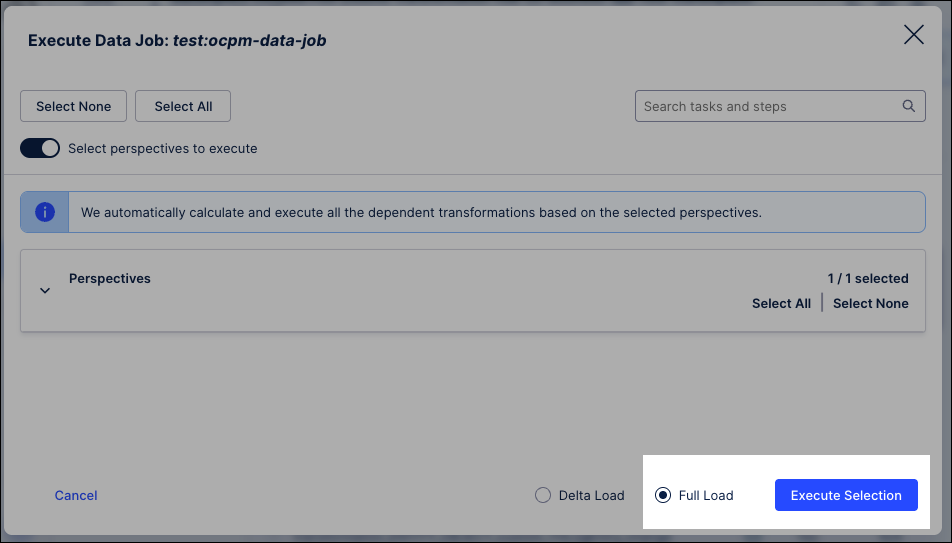Click the search magnifier icon
Screen dimensions: 952x543
tap(908, 106)
